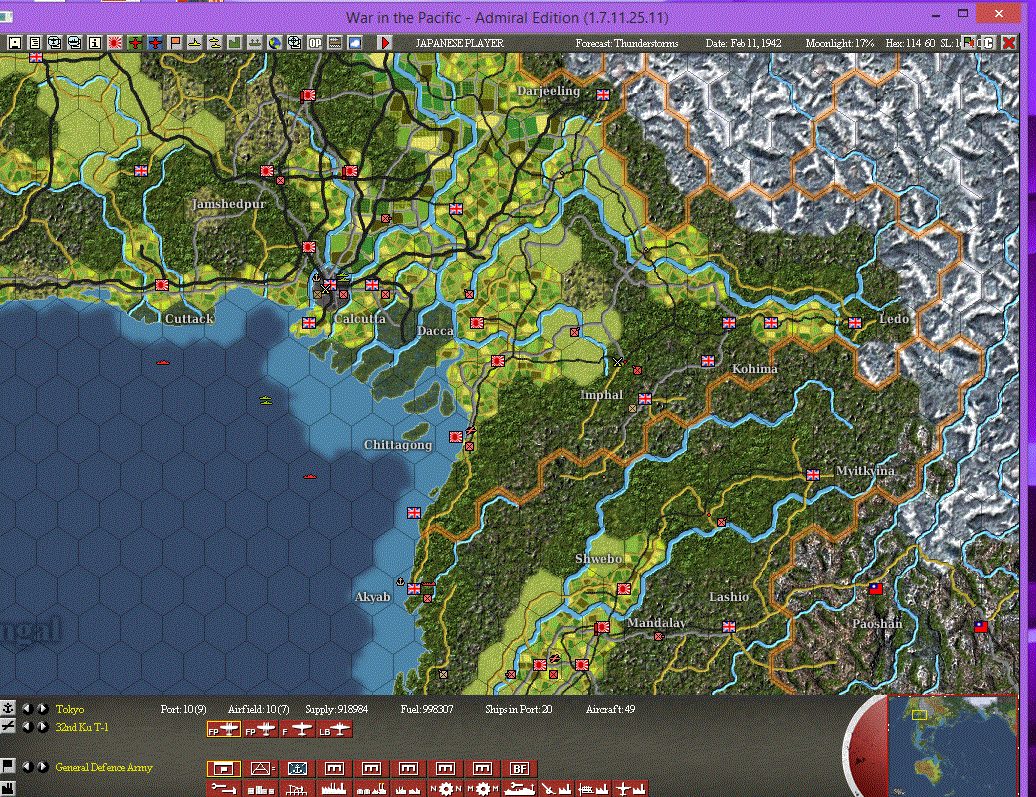The image size is (1036, 797).
Task: Click the General Defence Army unit name
Action: coord(104,767)
